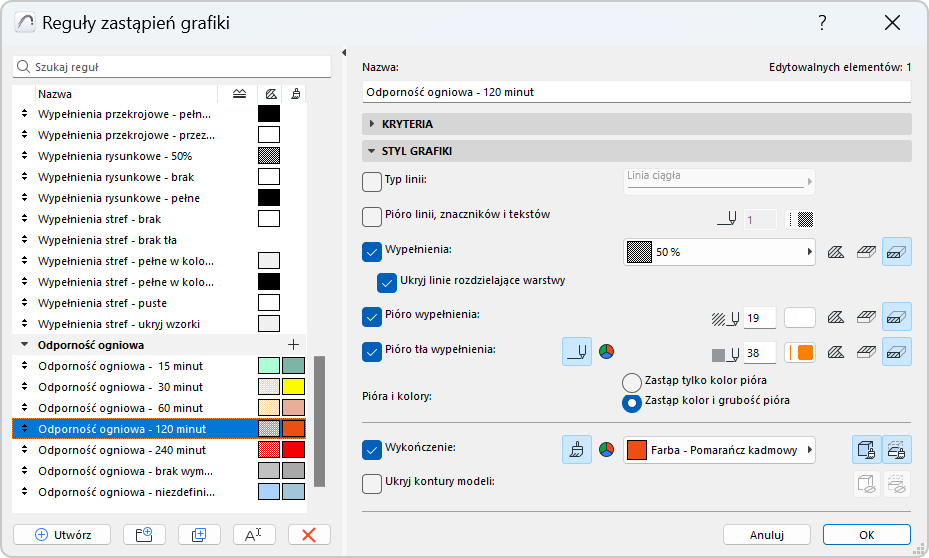The width and height of the screenshot is (929, 558).
Task: Open the 50 % fill dropdown
Action: [719, 252]
